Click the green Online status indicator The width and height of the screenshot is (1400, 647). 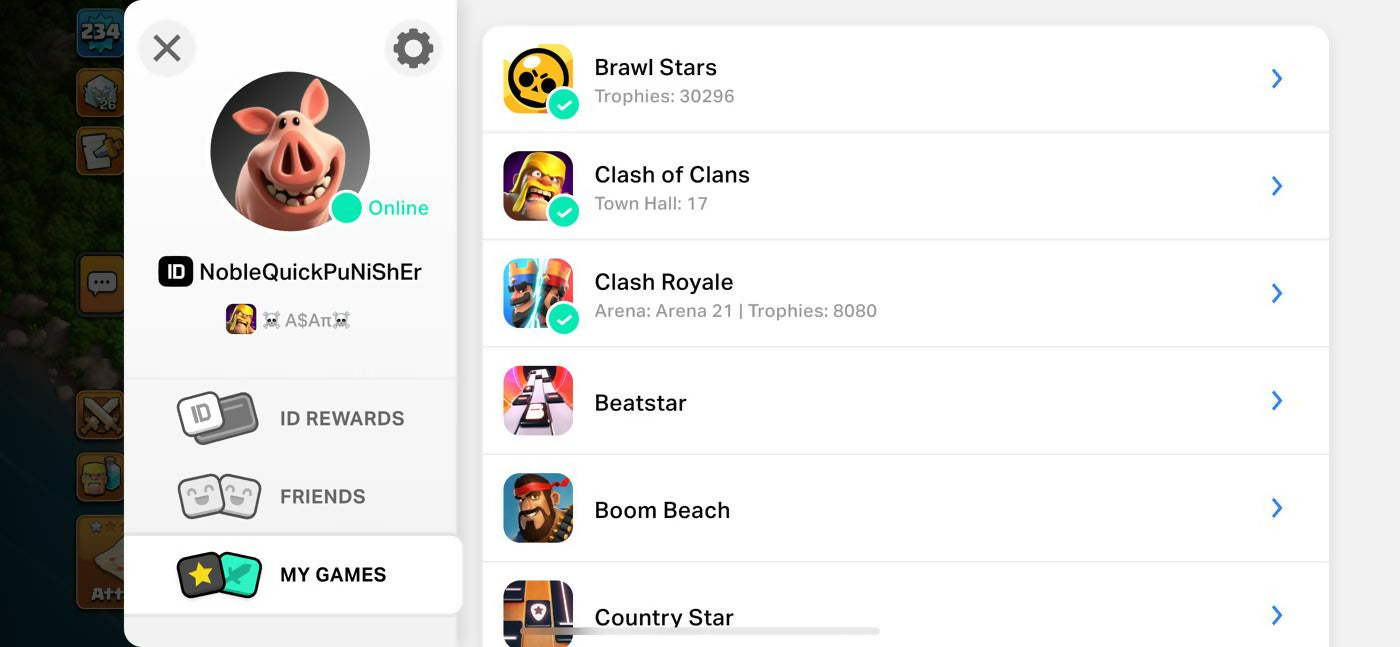347,208
